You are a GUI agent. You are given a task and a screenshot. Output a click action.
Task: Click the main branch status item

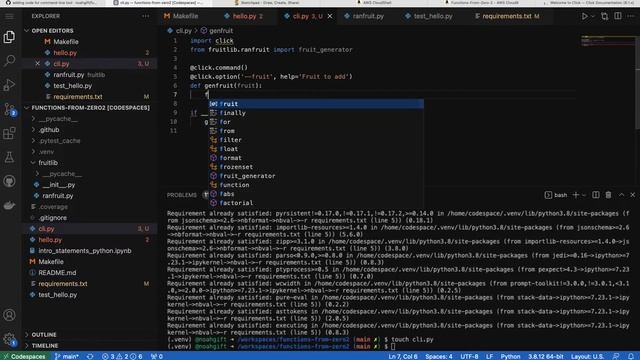[x=66, y=356]
